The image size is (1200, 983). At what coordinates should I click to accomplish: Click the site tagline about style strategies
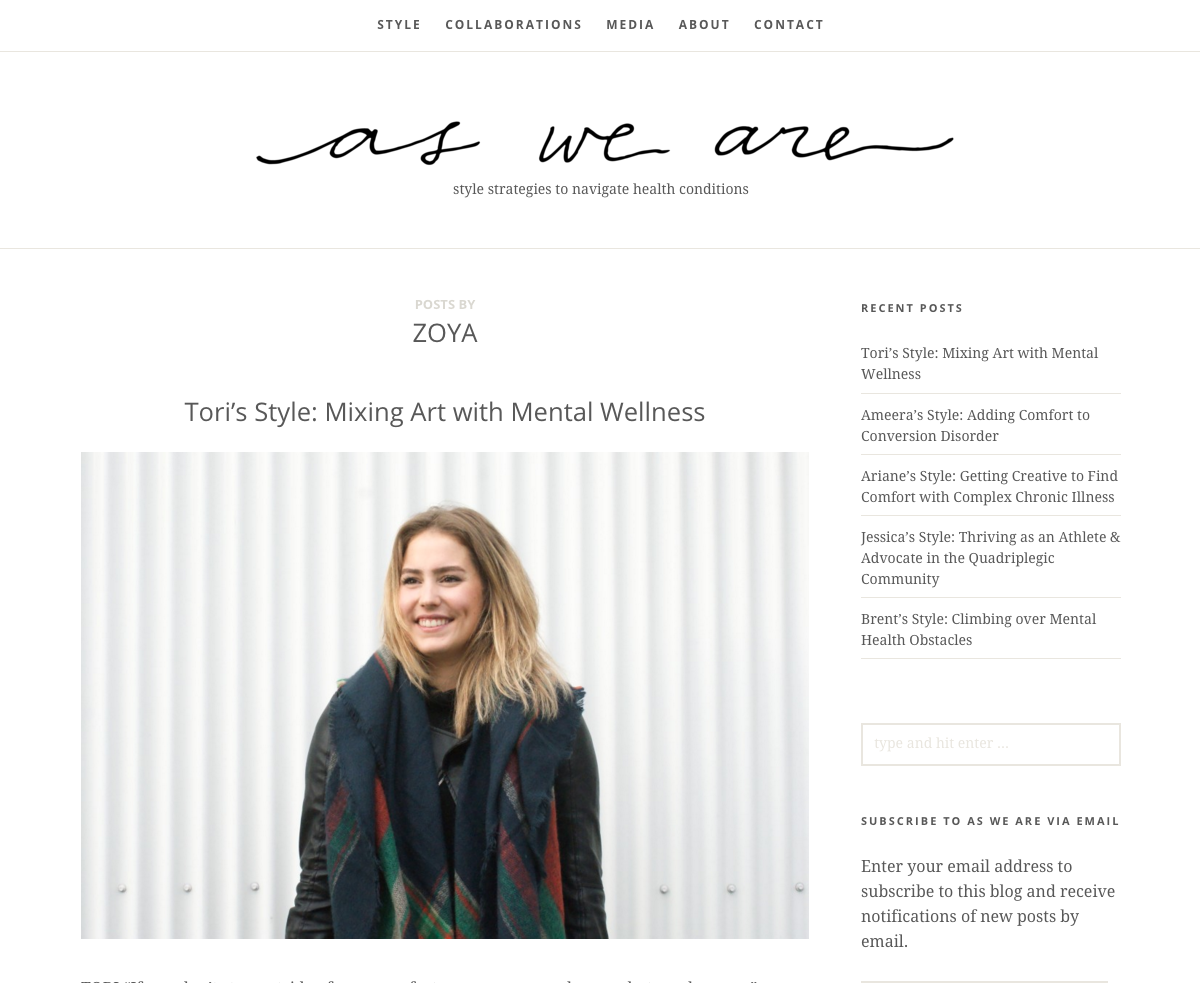(600, 189)
